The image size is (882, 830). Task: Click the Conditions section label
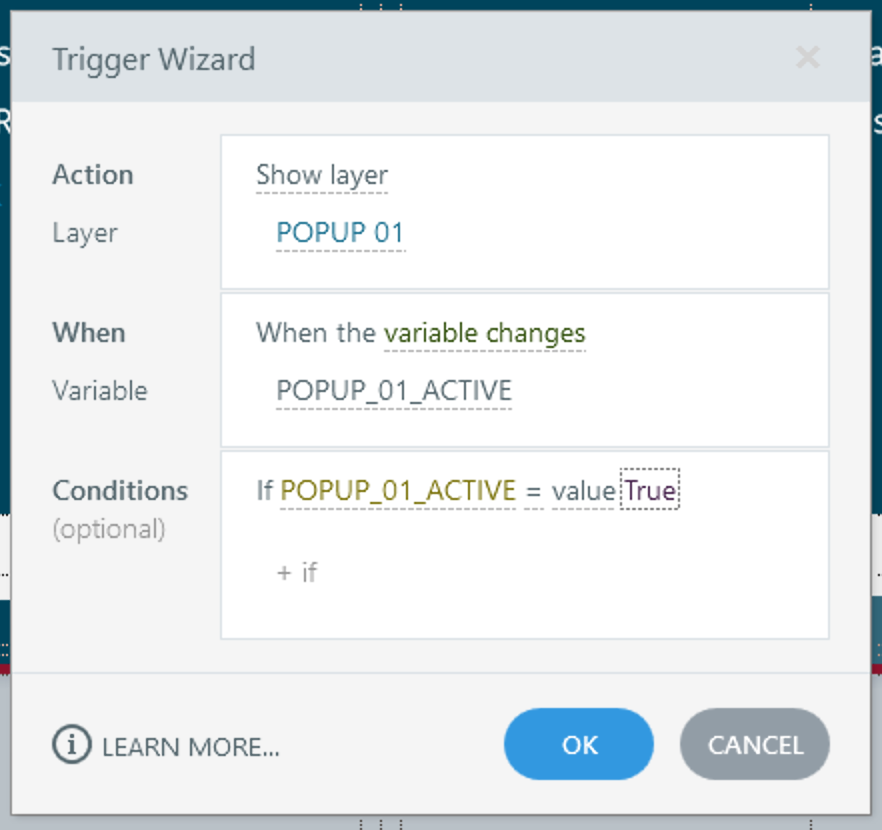pos(120,491)
